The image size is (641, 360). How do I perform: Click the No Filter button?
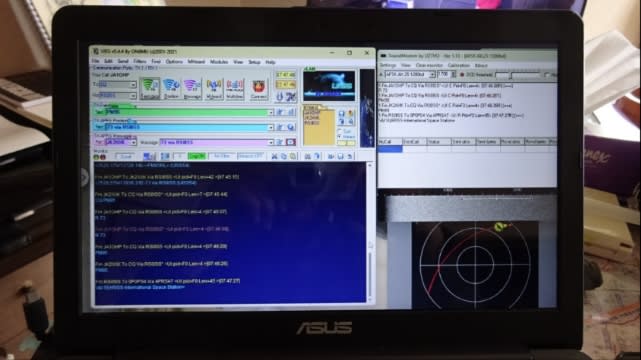pos(222,157)
